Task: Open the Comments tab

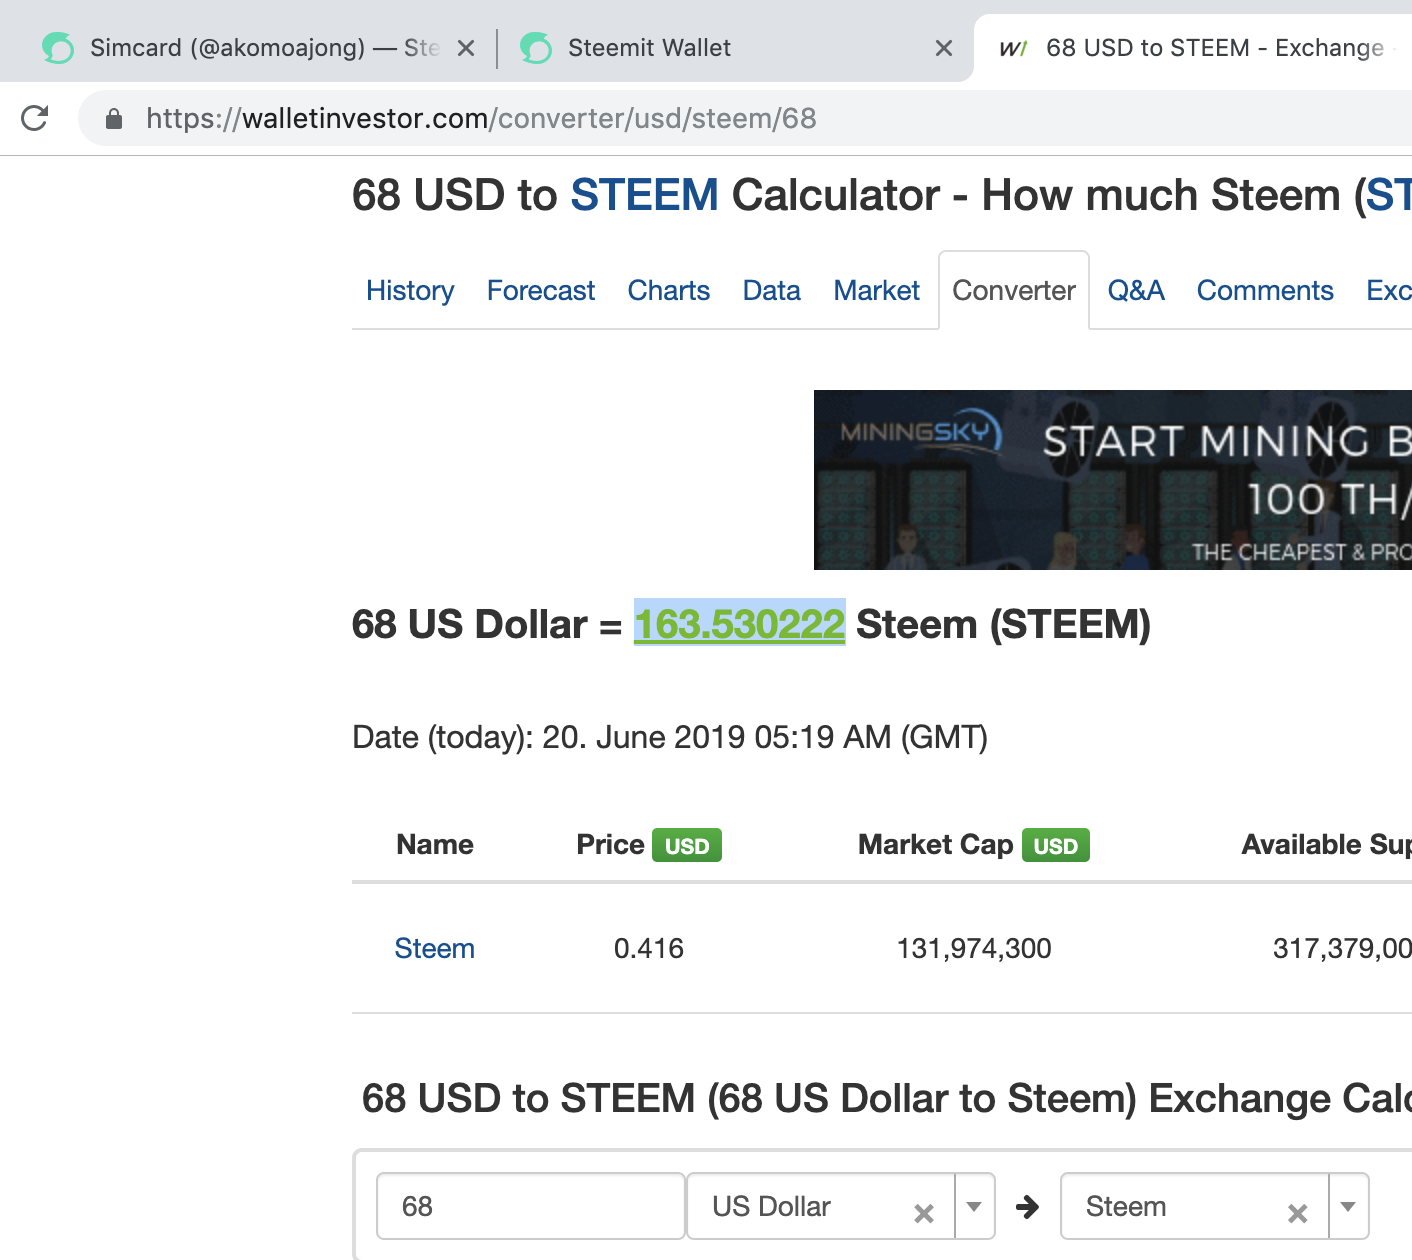Action: point(1265,290)
